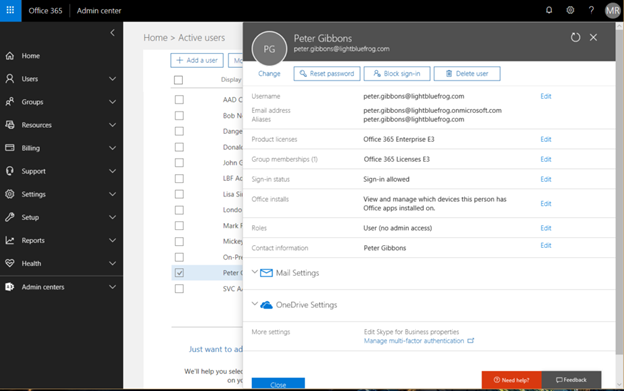Expand the Users menu chevron

113,79
